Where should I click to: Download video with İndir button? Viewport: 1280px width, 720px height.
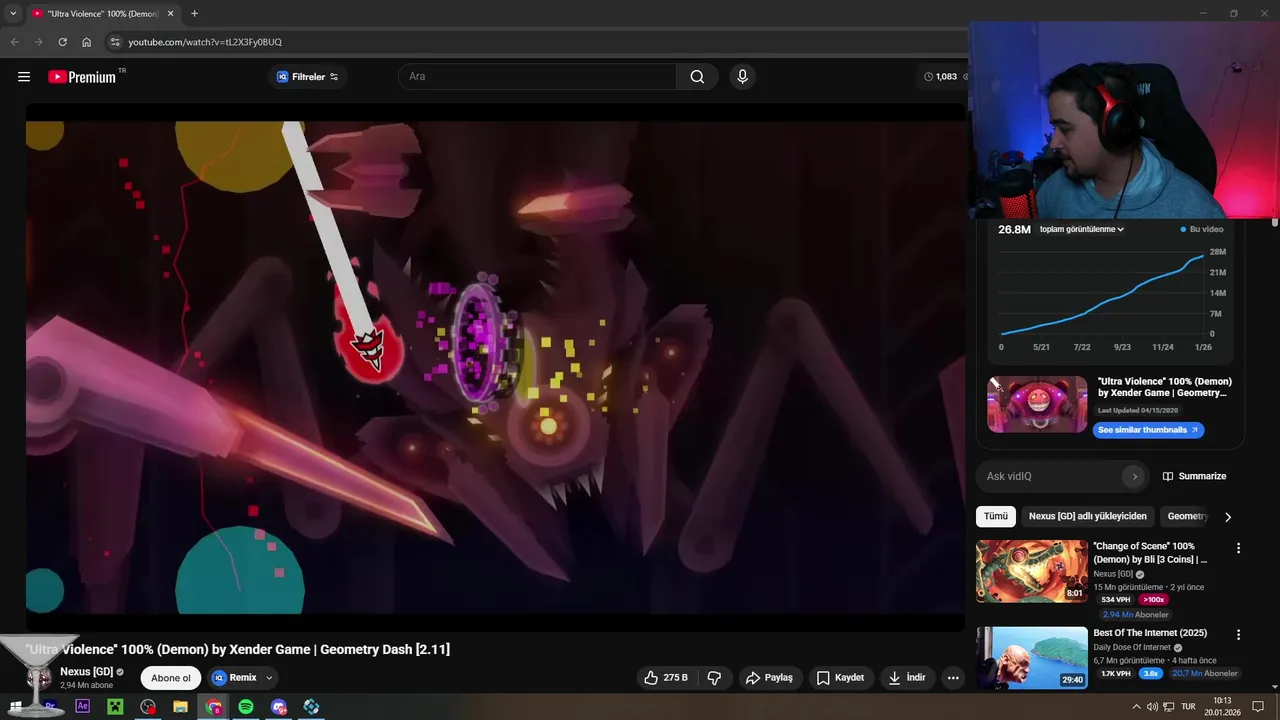(907, 678)
